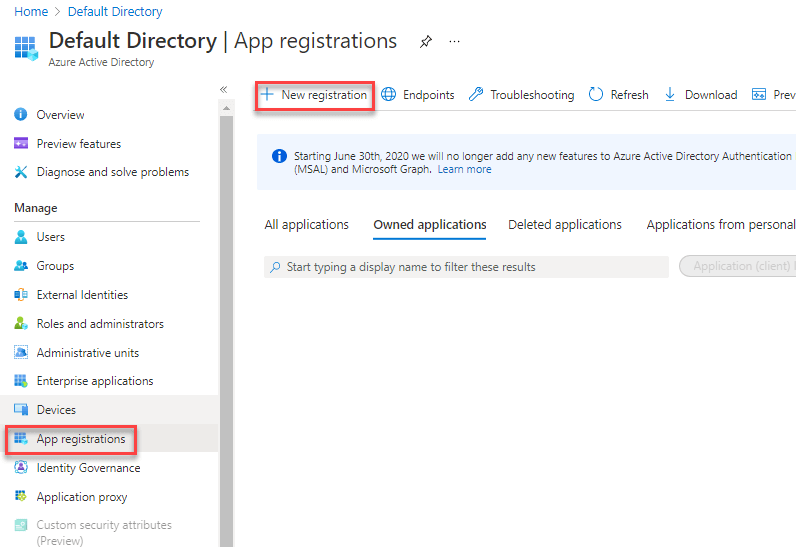Open Custom security attributes (Preview)
The image size is (796, 547).
(104, 532)
